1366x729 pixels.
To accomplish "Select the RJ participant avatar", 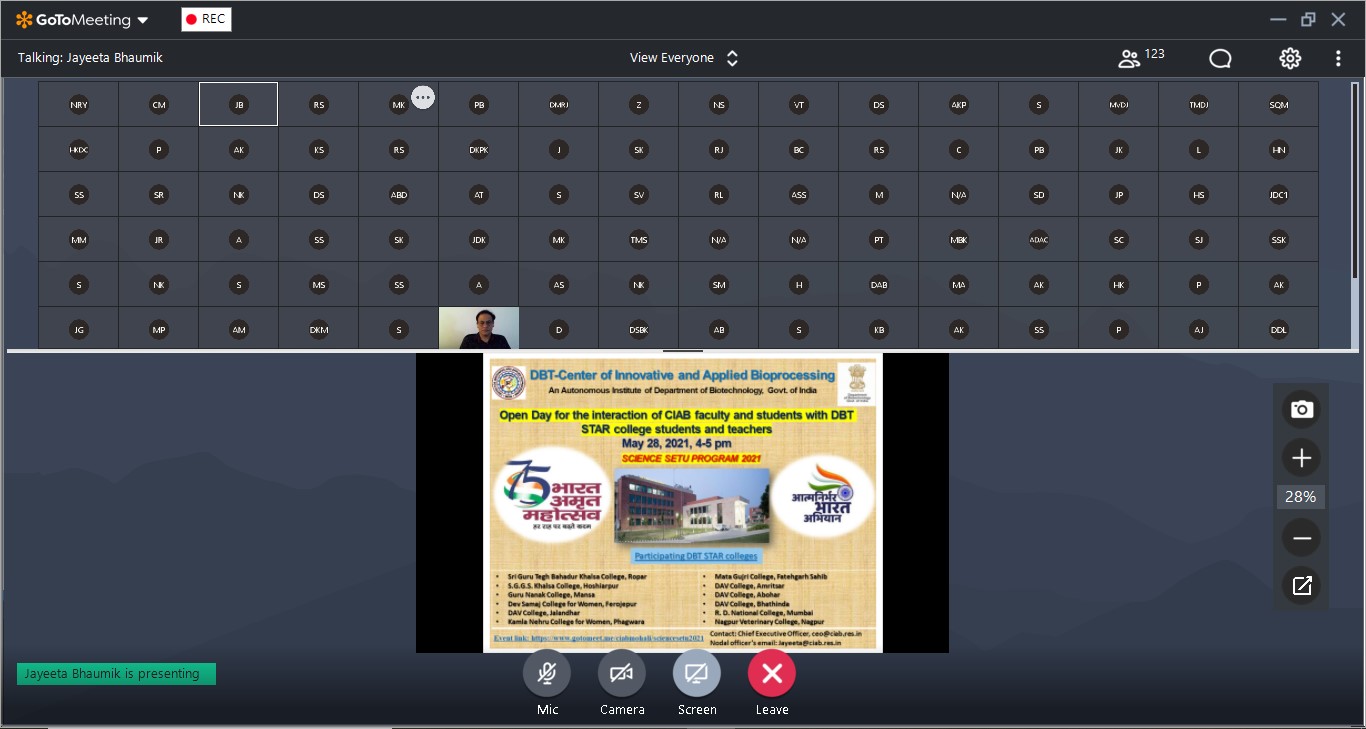I will click(719, 150).
